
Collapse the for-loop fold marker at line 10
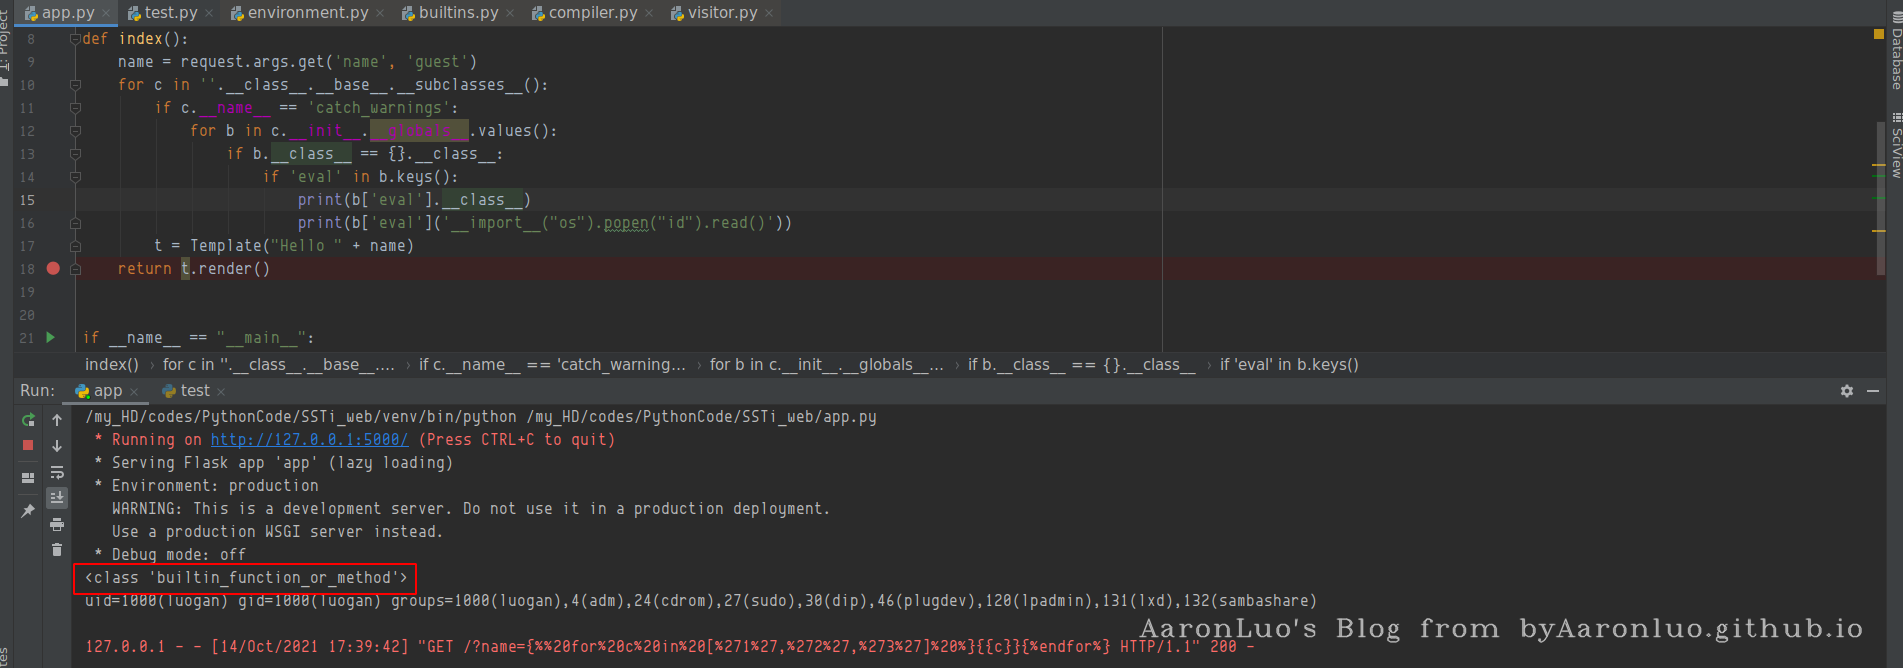[x=75, y=85]
